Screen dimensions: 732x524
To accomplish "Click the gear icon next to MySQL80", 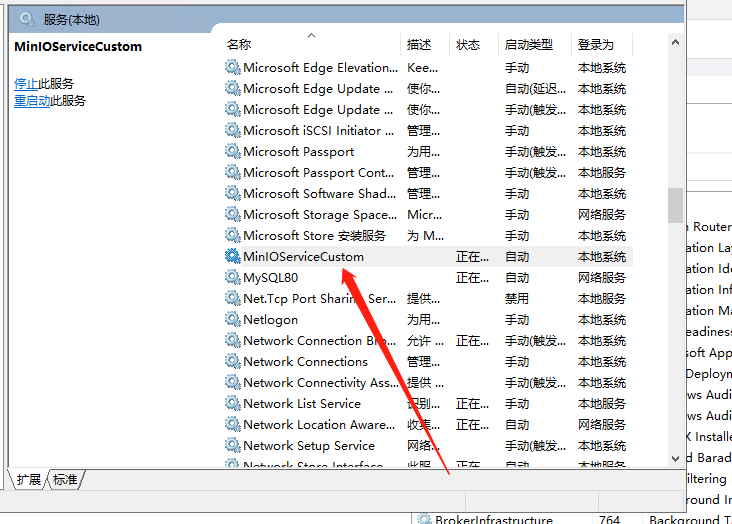I will coord(233,278).
